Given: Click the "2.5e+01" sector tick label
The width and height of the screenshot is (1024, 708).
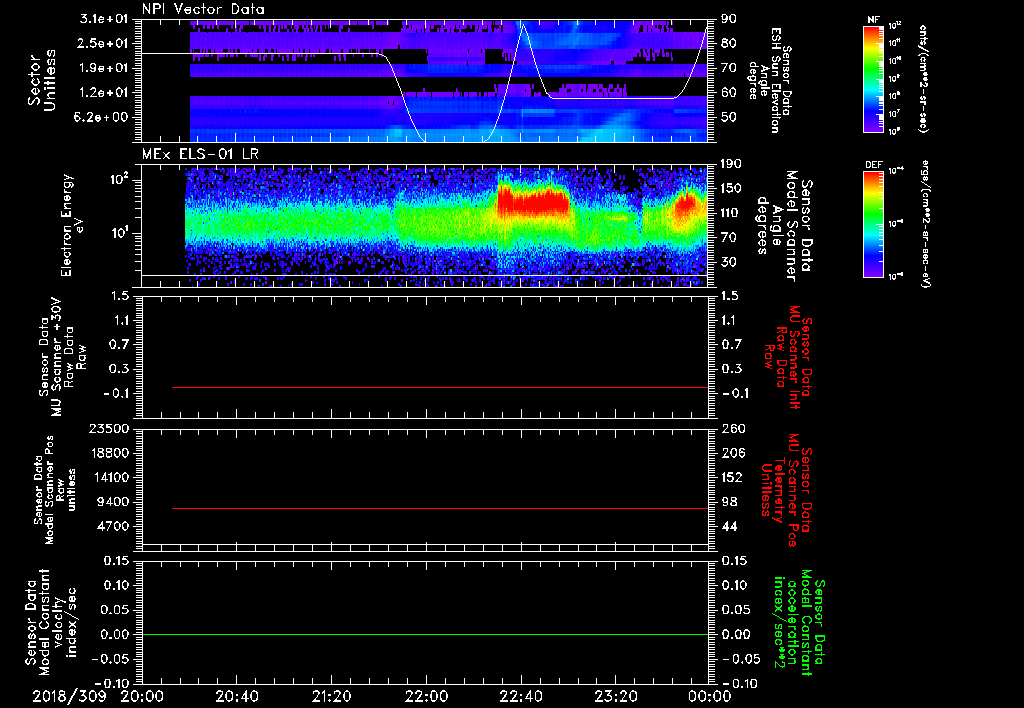Looking at the screenshot, I should tap(104, 43).
